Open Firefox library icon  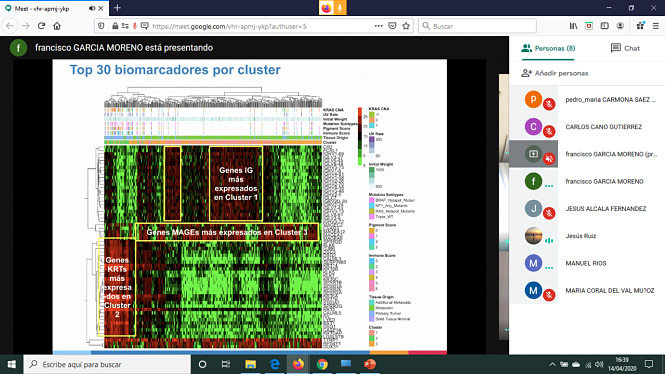coord(573,26)
